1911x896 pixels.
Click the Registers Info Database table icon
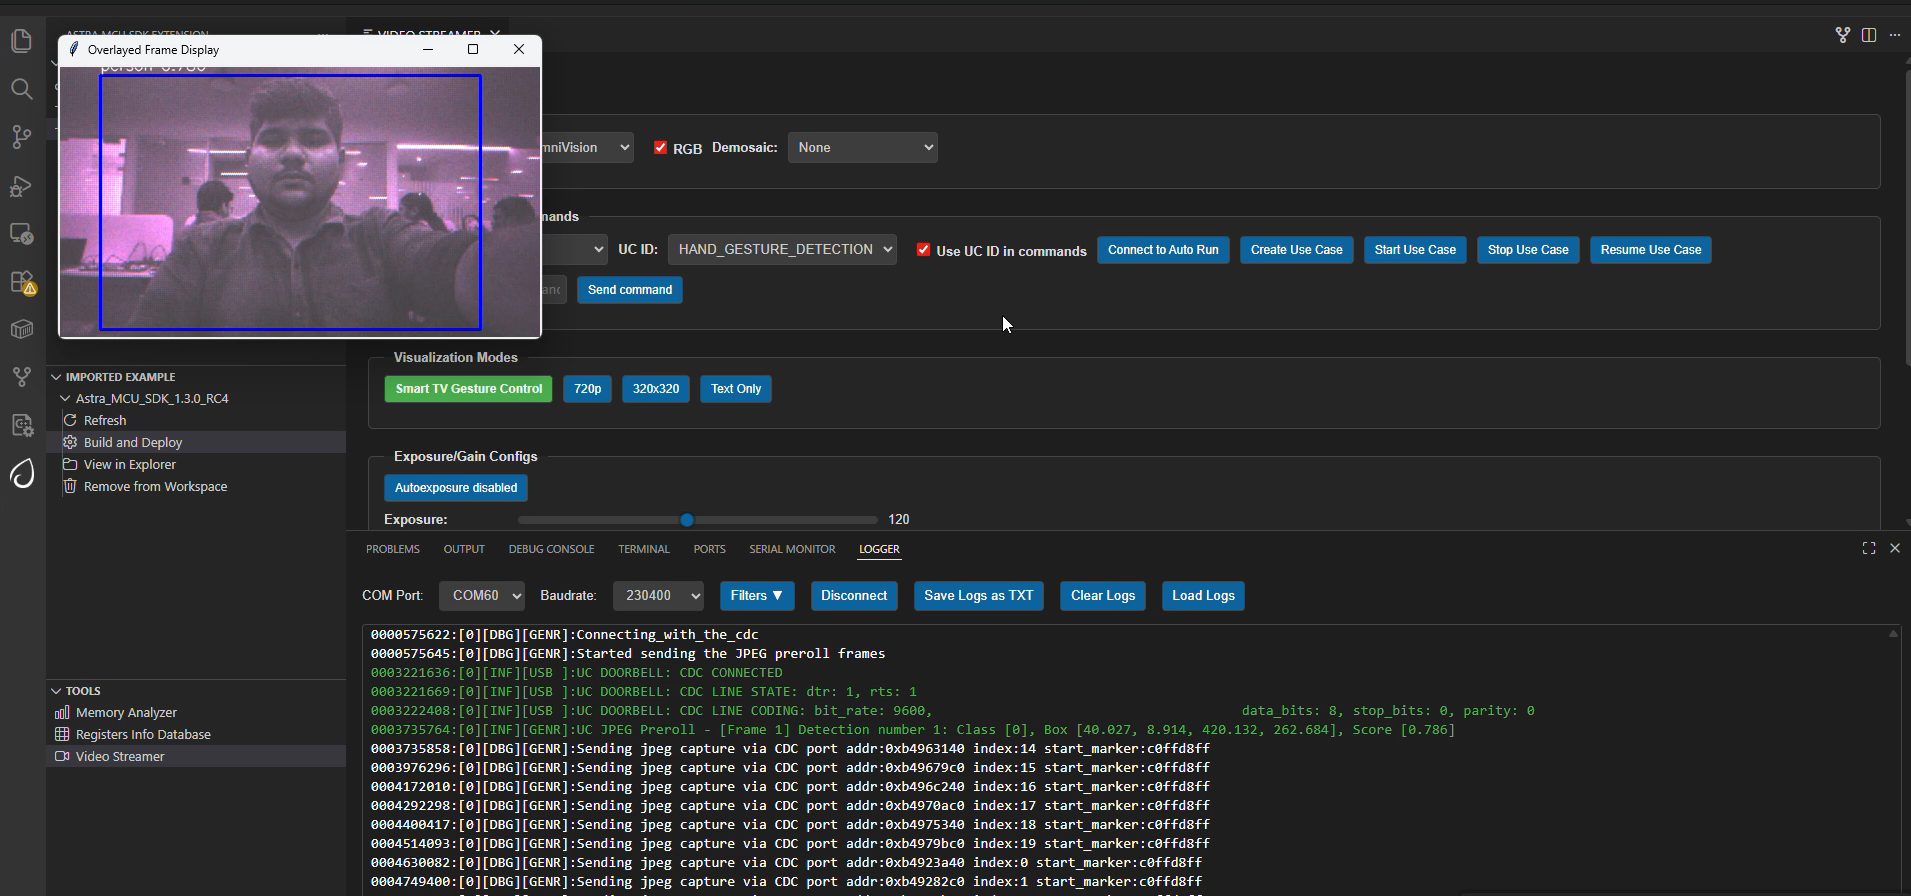(x=62, y=734)
